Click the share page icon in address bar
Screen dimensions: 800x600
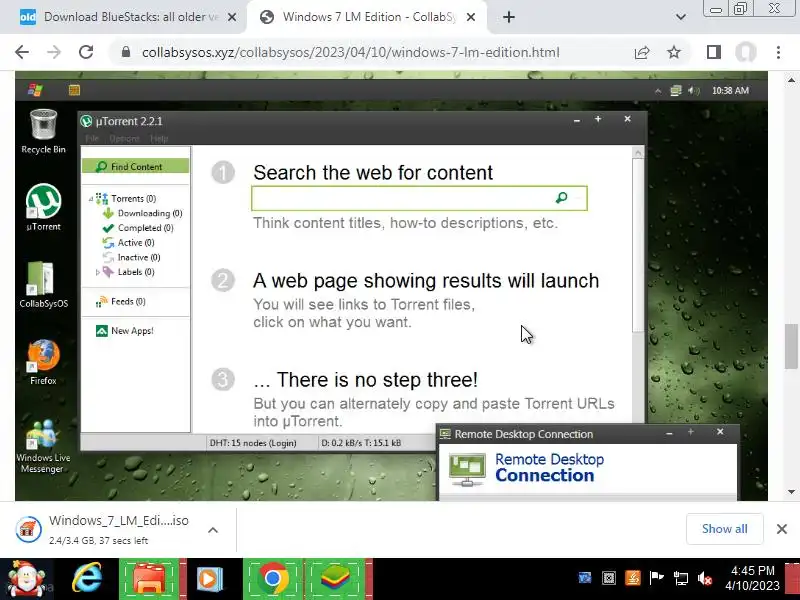[x=642, y=52]
